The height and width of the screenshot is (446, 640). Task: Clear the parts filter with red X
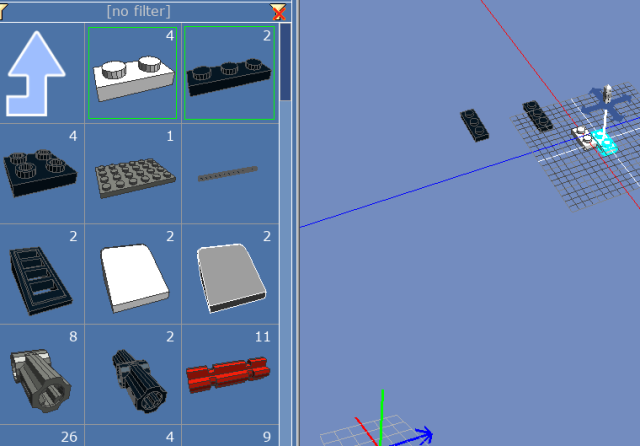click(278, 12)
